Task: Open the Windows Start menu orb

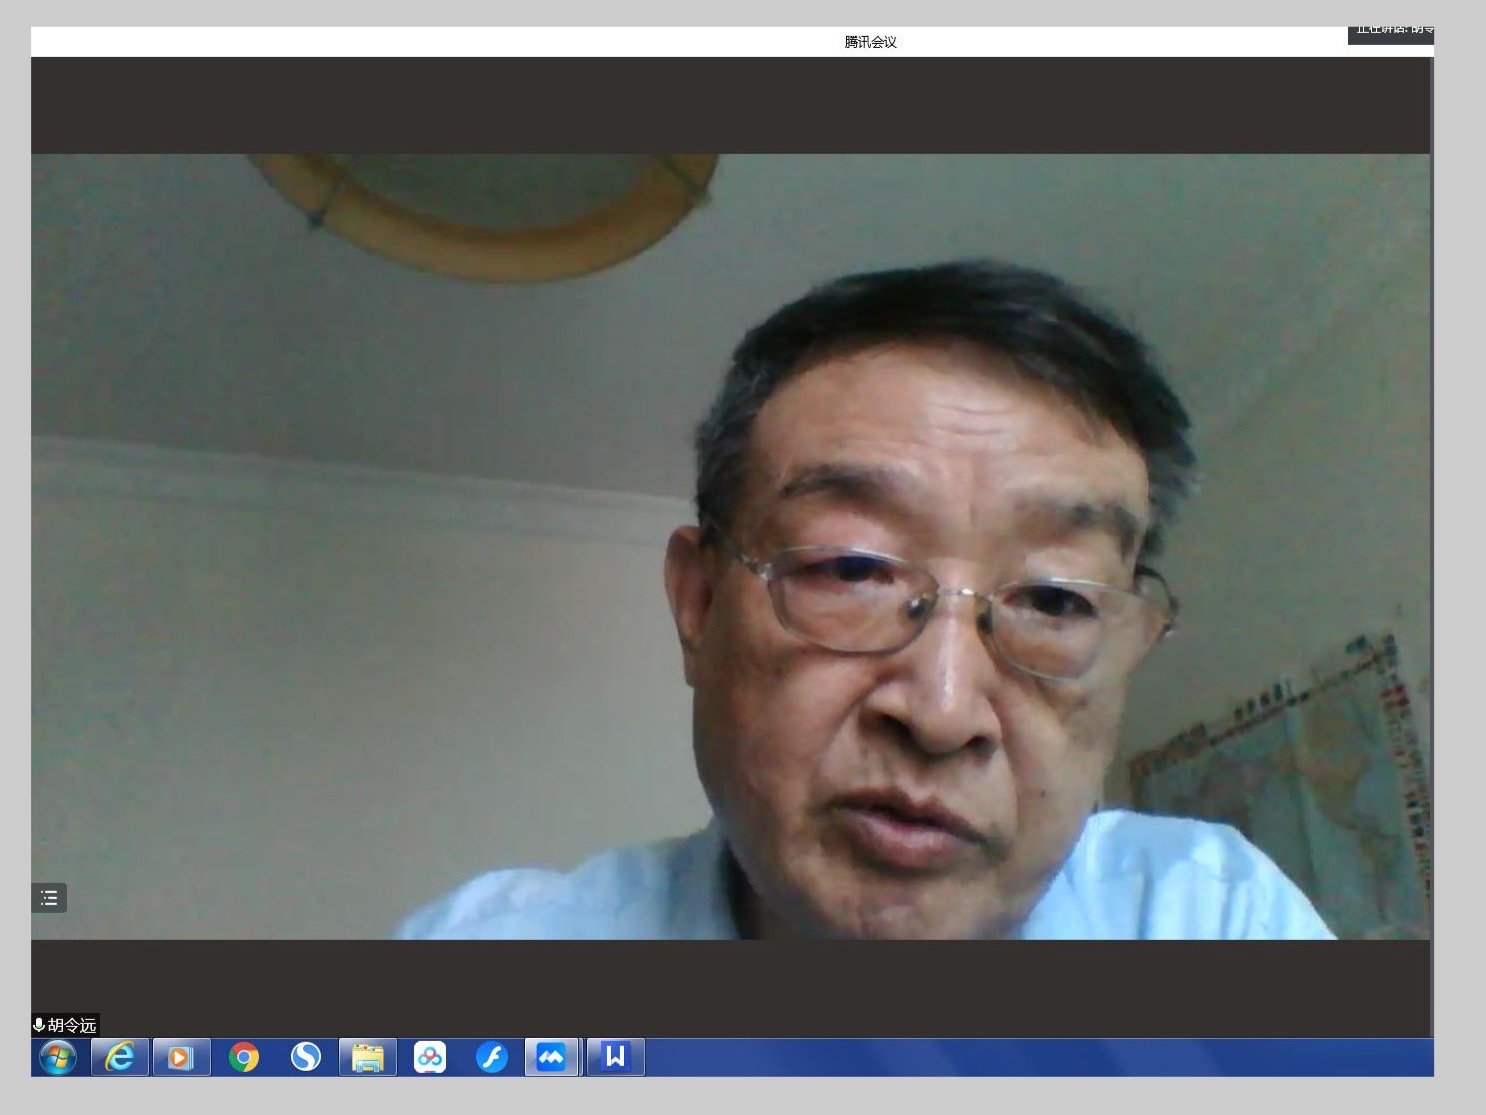Action: 57,1057
